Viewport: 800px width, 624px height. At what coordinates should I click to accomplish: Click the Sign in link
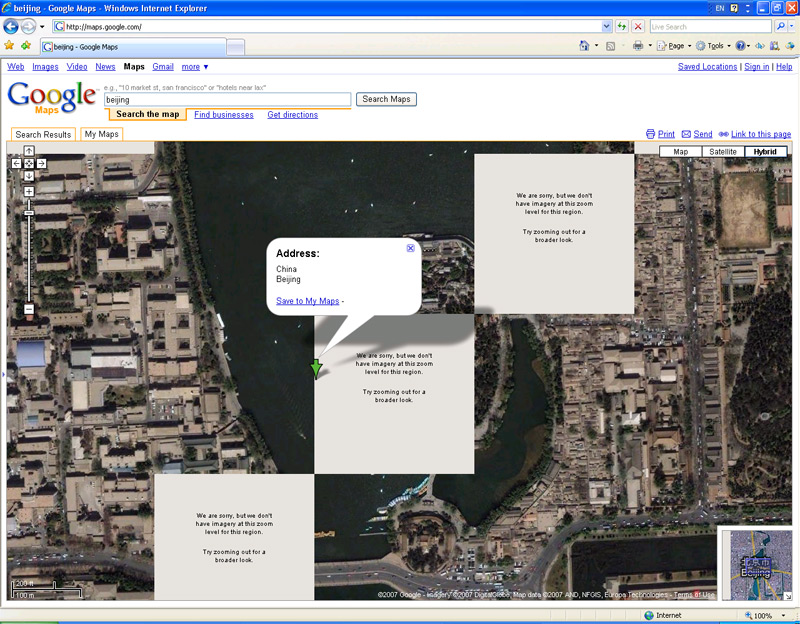[756, 67]
